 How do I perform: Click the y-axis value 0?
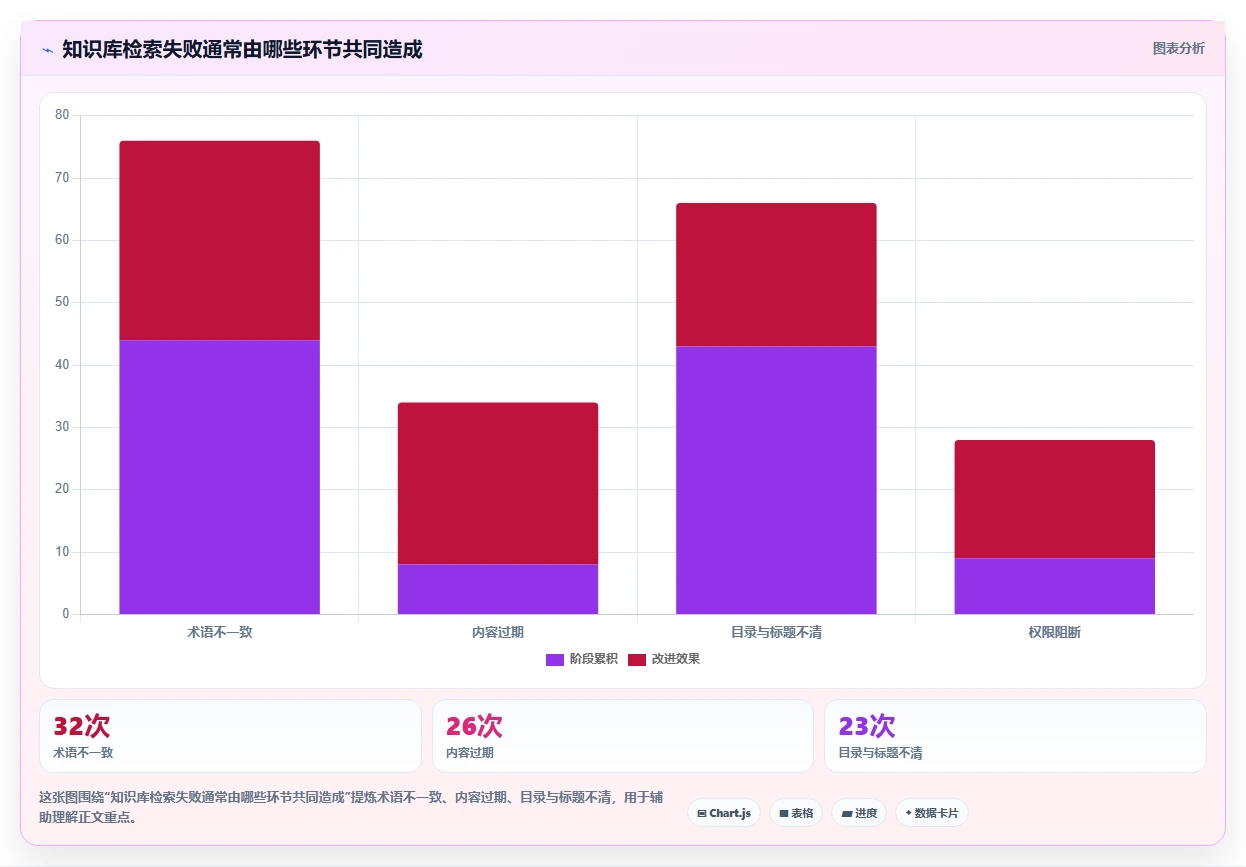click(x=65, y=614)
